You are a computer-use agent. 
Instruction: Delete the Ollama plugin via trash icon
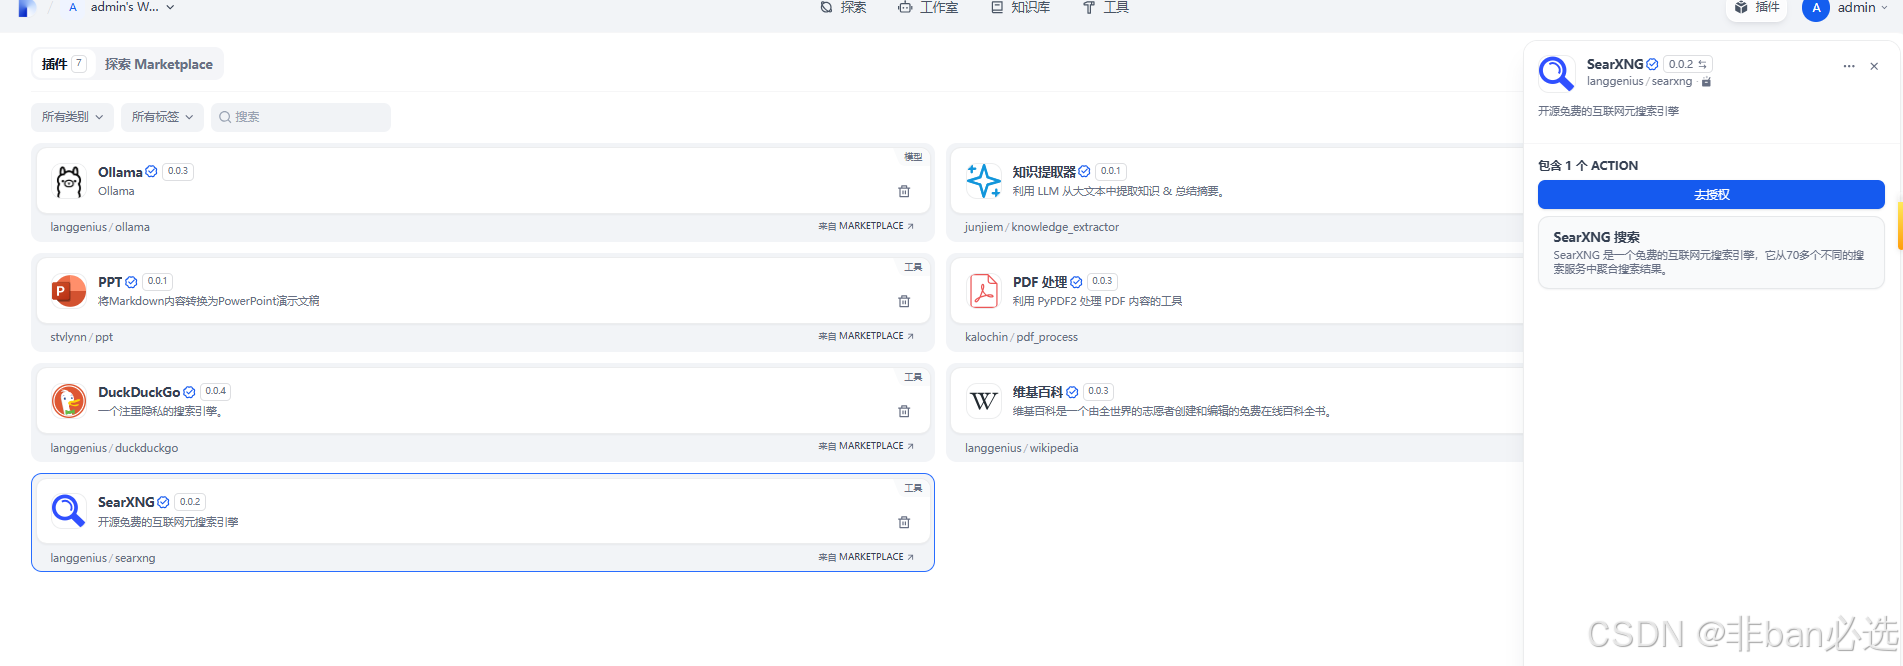(x=904, y=191)
